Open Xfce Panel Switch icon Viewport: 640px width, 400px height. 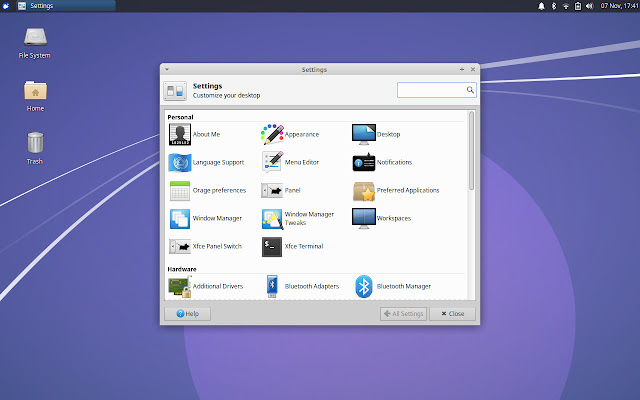click(x=180, y=247)
